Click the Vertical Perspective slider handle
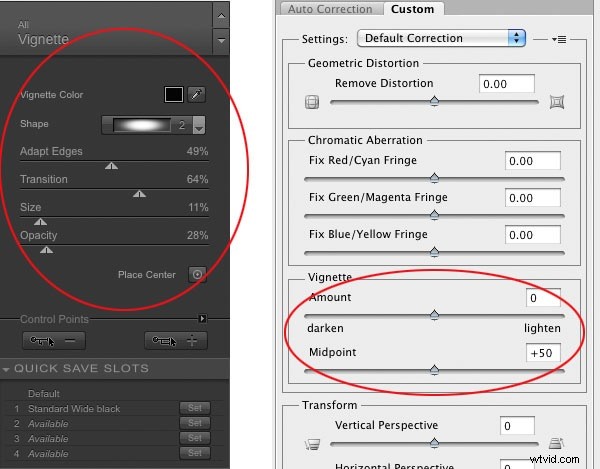Screen dimensions: 600x469 point(434,443)
